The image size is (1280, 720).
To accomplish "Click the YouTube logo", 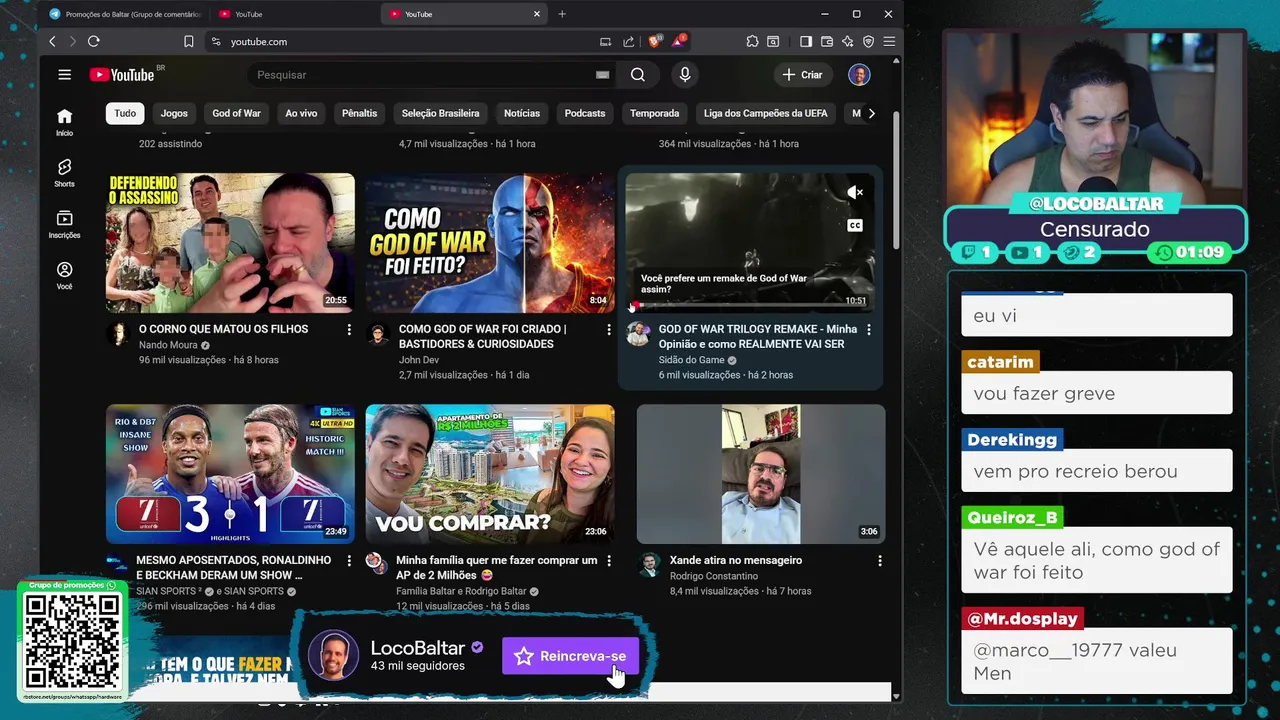I will tap(122, 75).
